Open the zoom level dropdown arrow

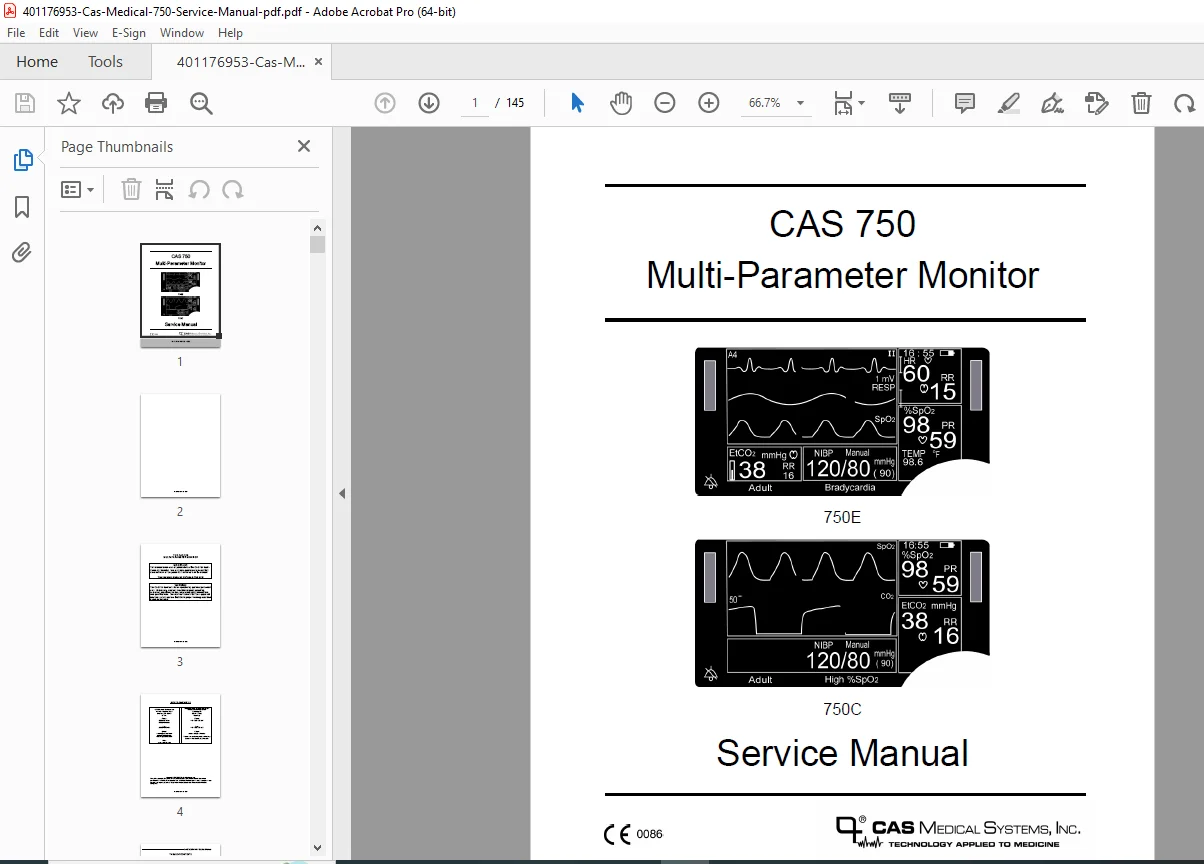click(x=800, y=103)
